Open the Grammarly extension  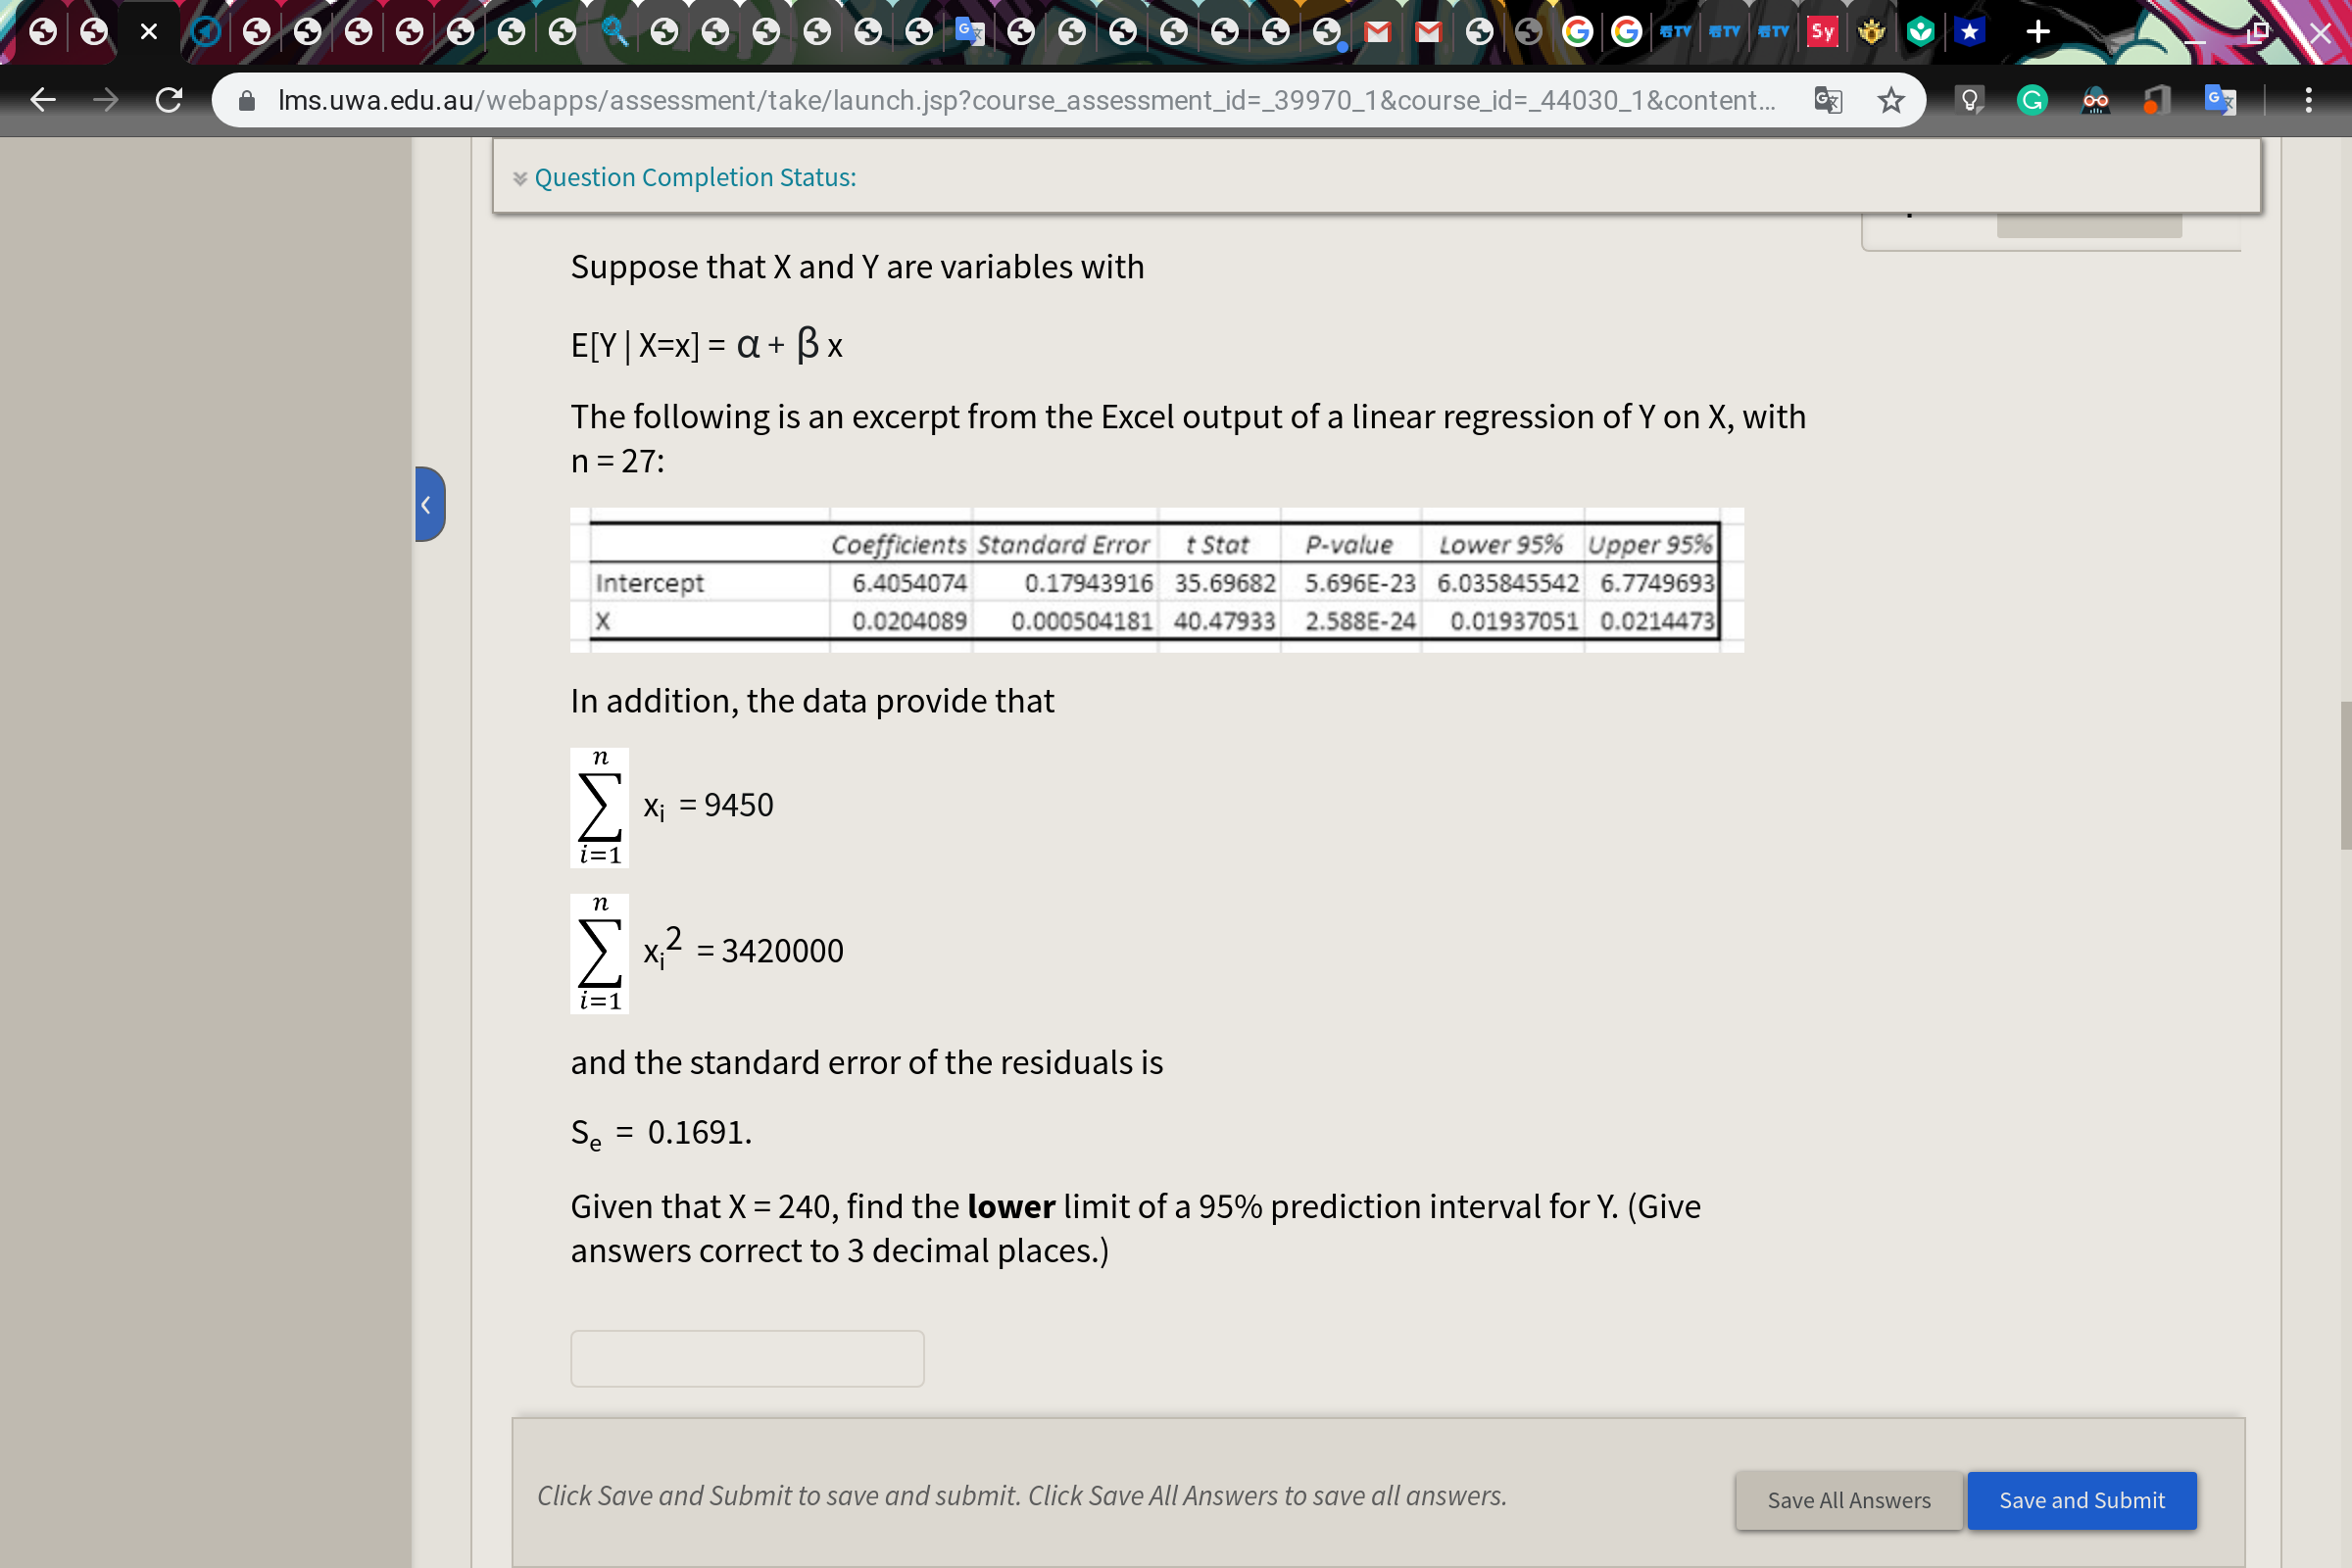tap(2031, 99)
